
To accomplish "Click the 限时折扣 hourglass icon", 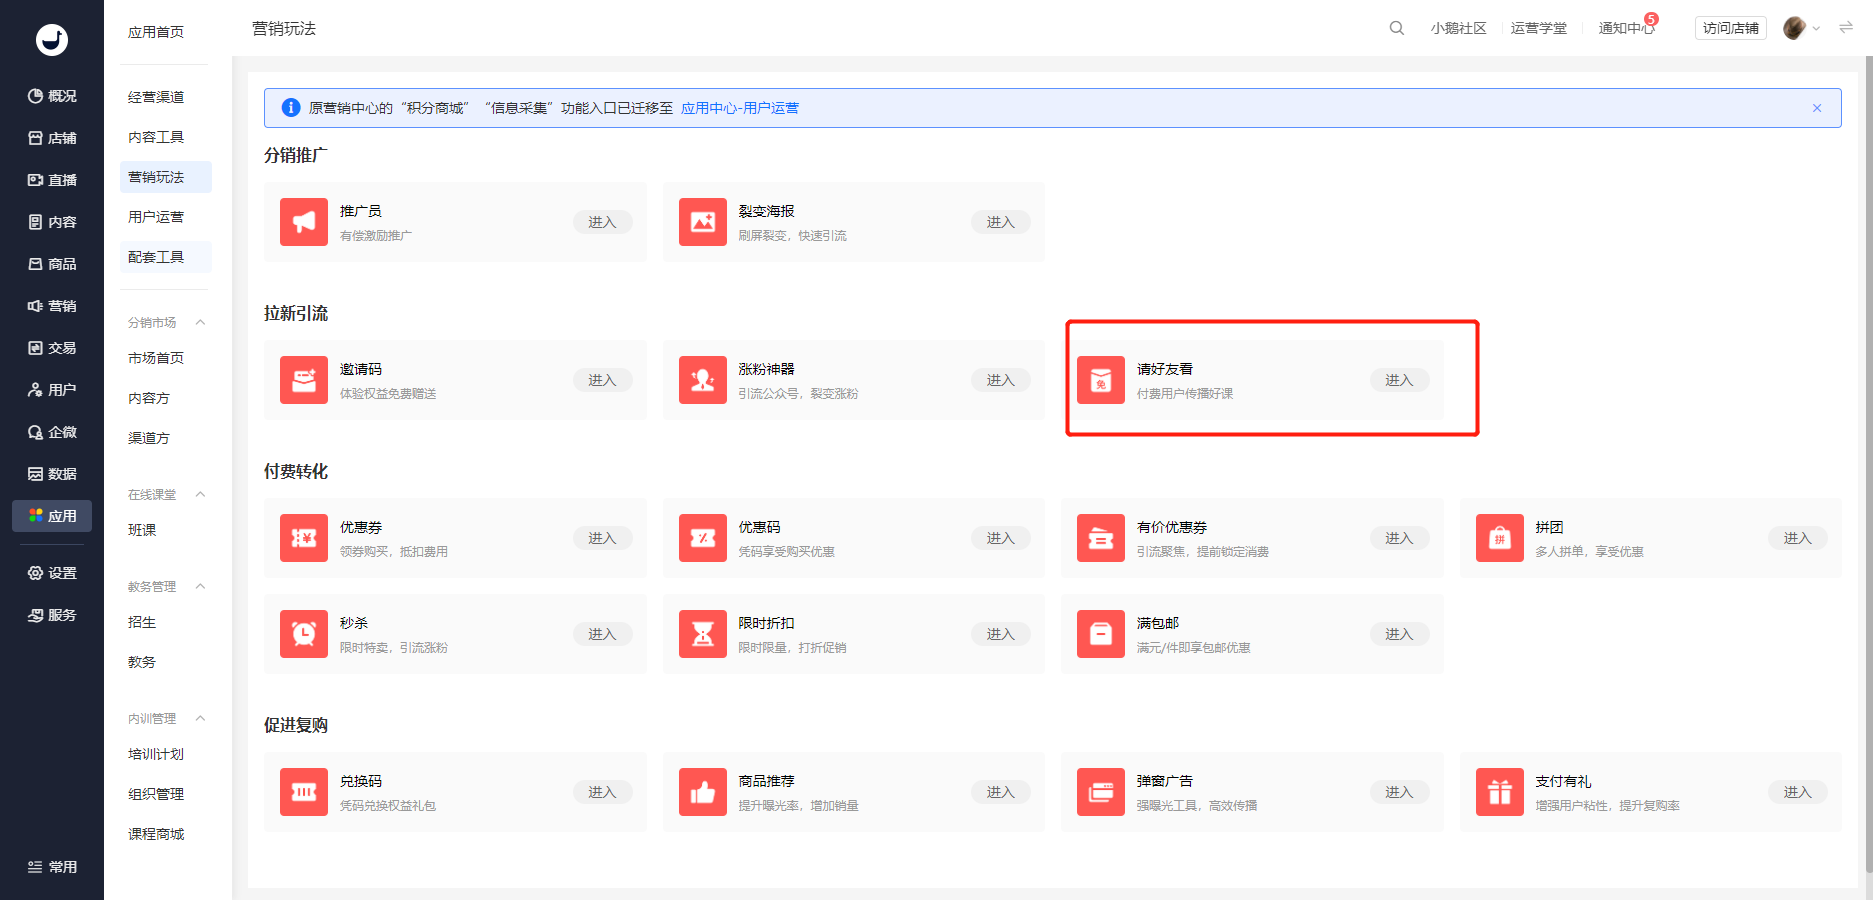I will 703,634.
